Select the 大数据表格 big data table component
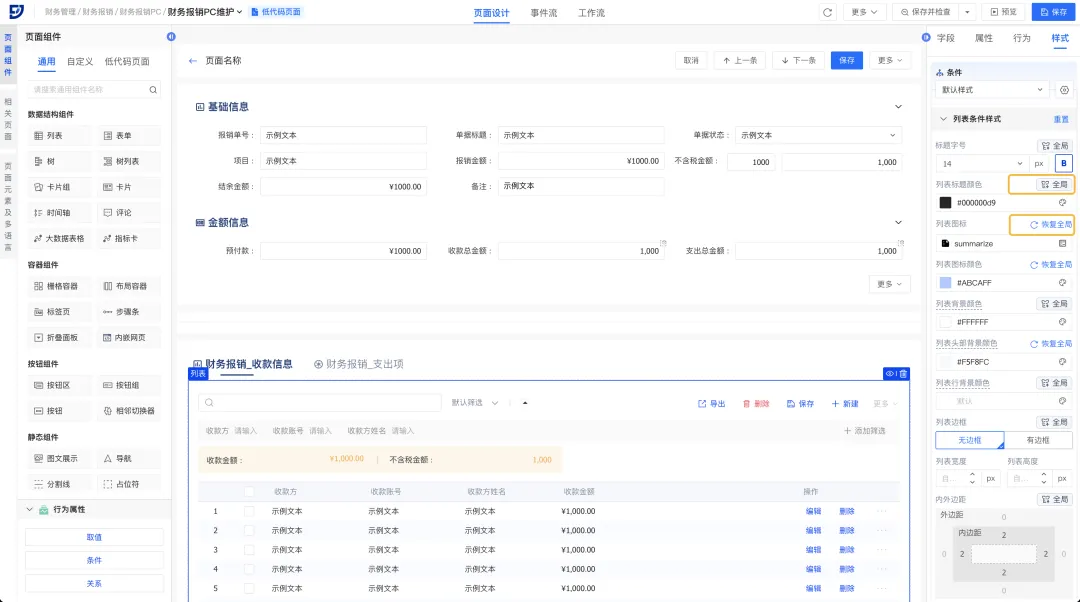Viewport: 1080px width, 602px height. click(x=60, y=238)
